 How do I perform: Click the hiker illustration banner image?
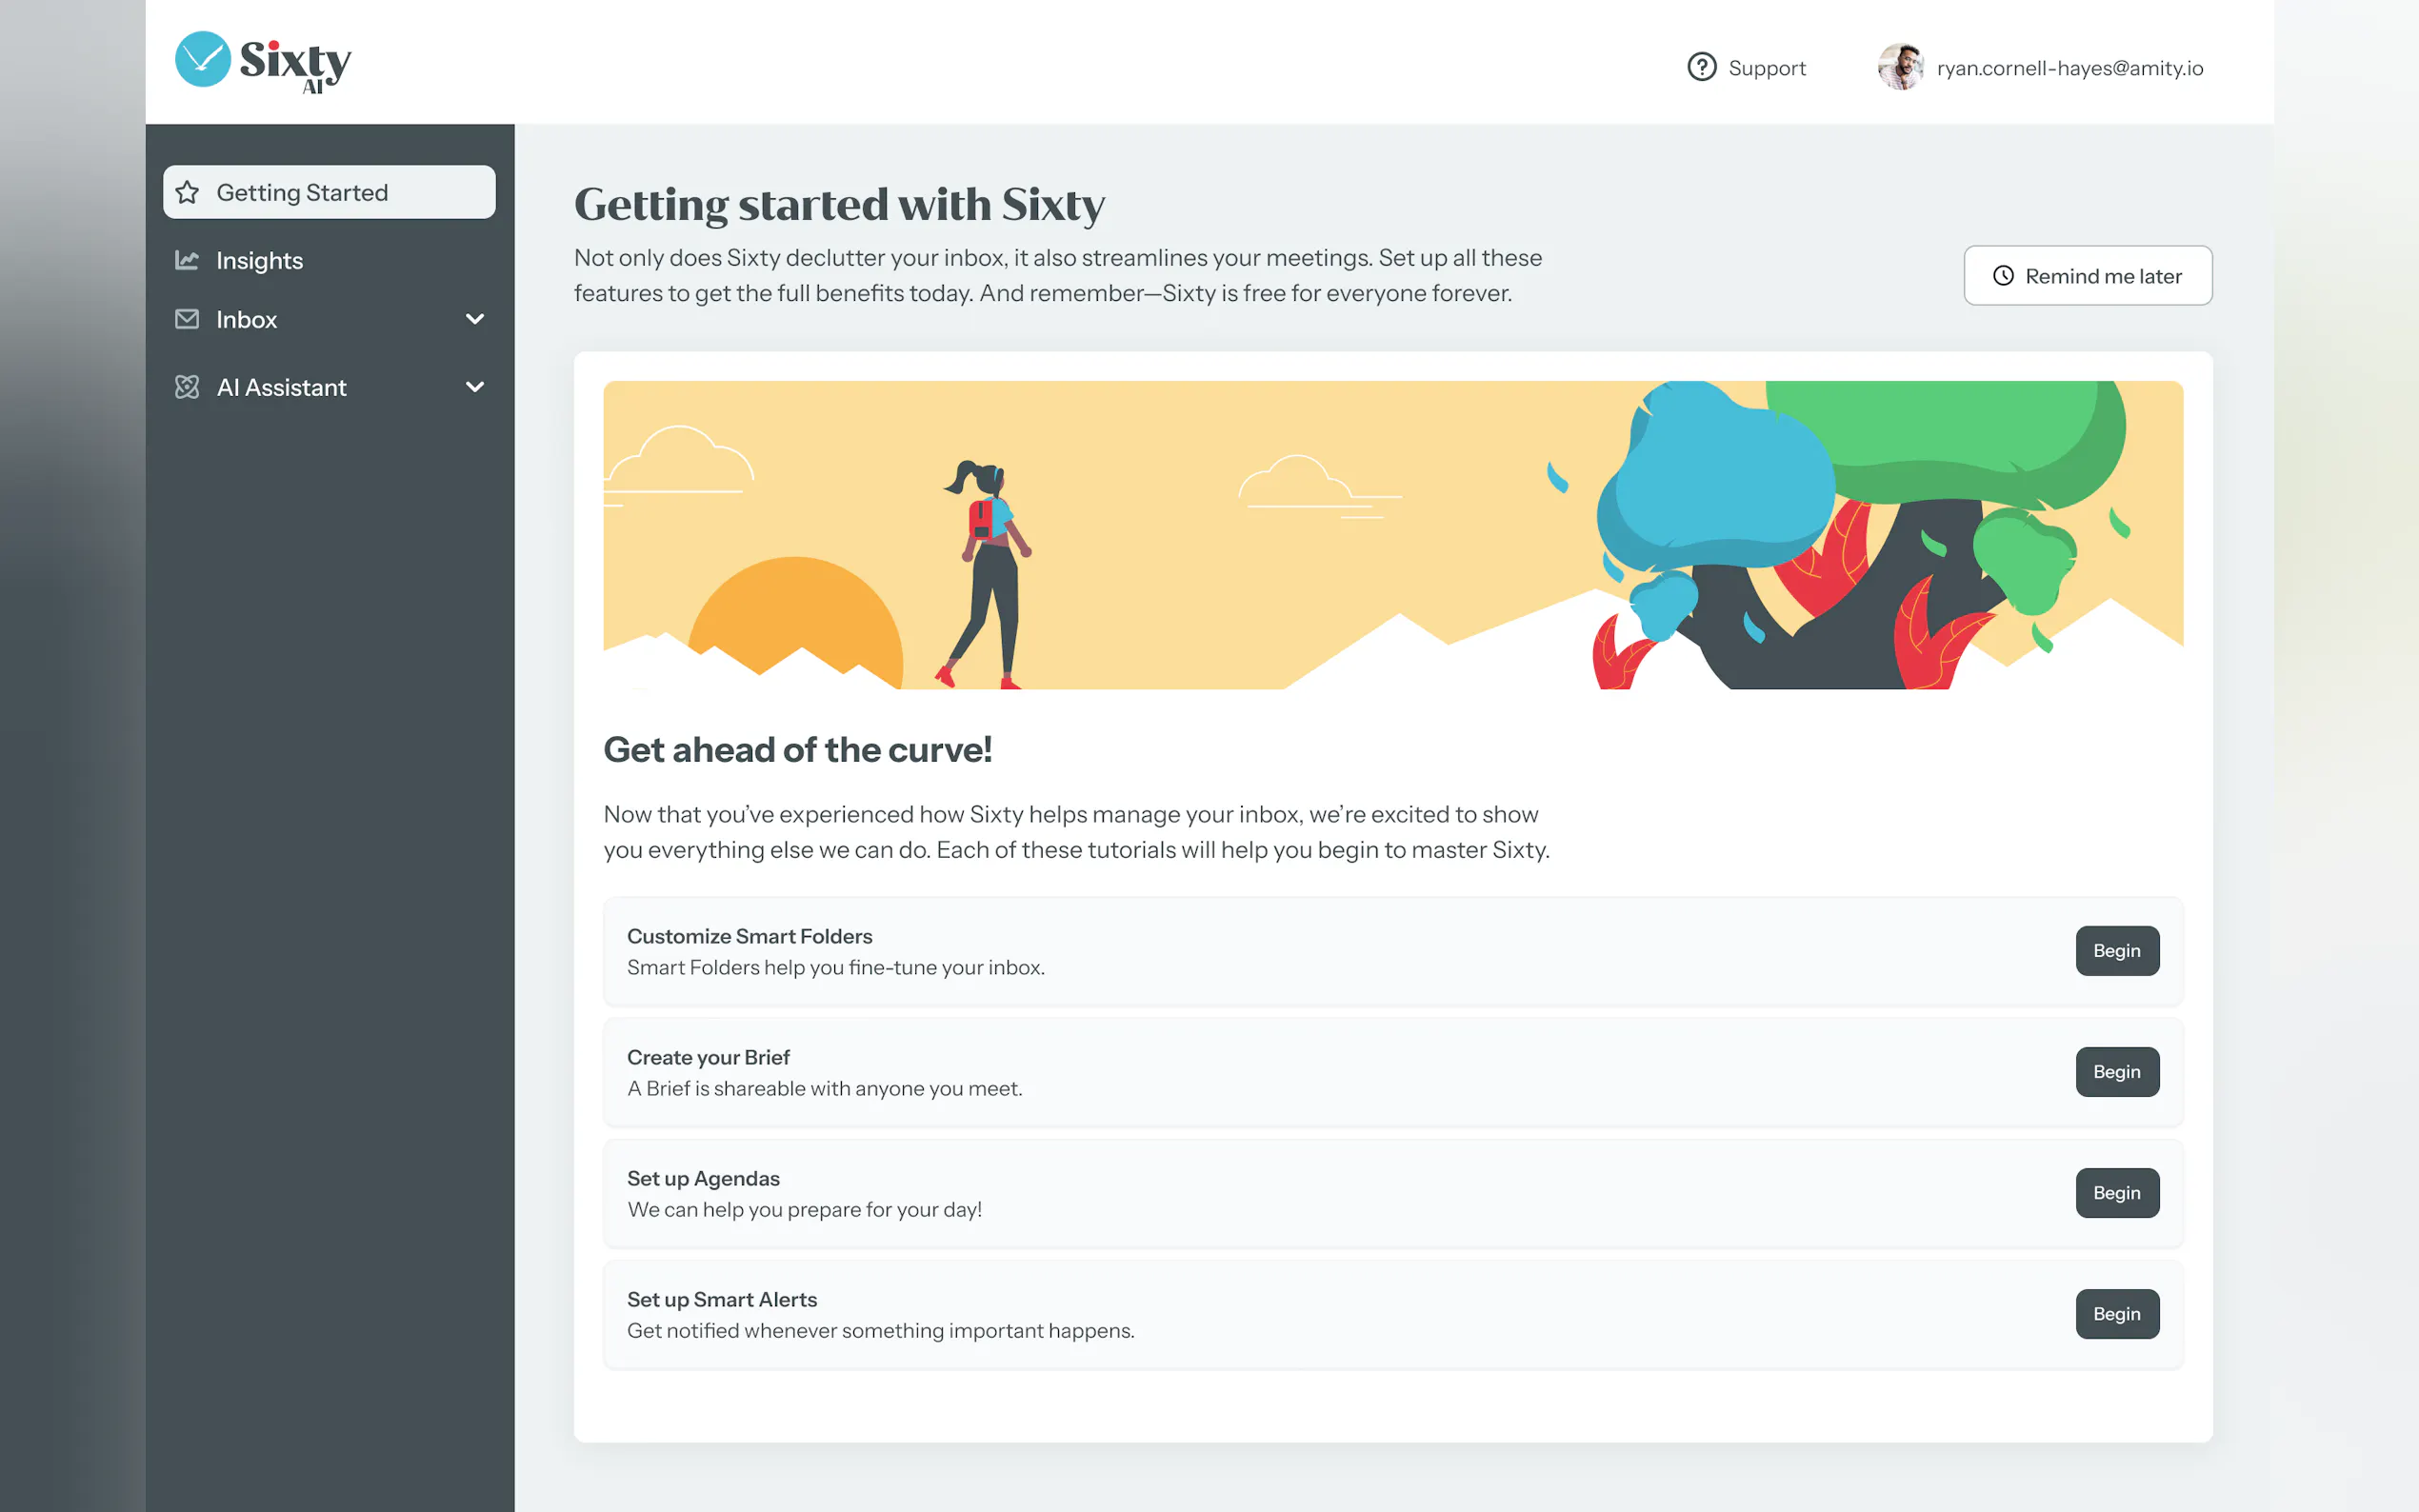coord(1392,534)
